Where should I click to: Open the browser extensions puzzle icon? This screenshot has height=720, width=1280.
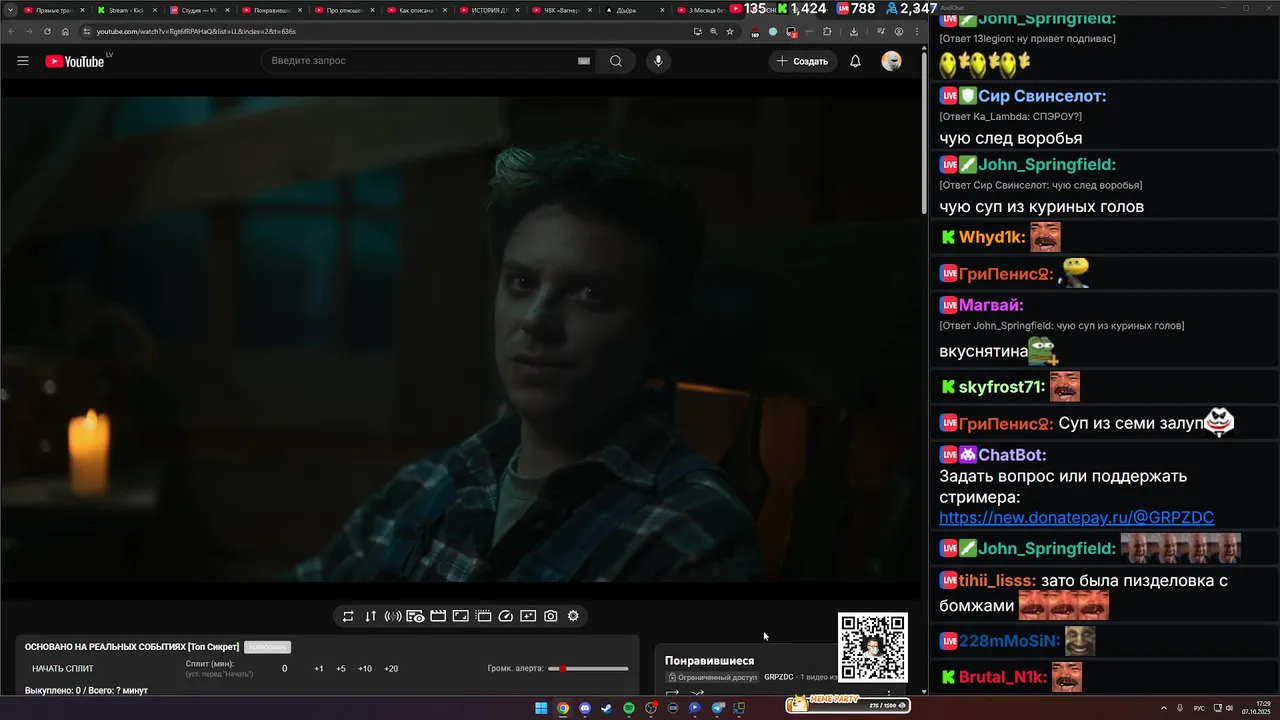click(x=827, y=31)
